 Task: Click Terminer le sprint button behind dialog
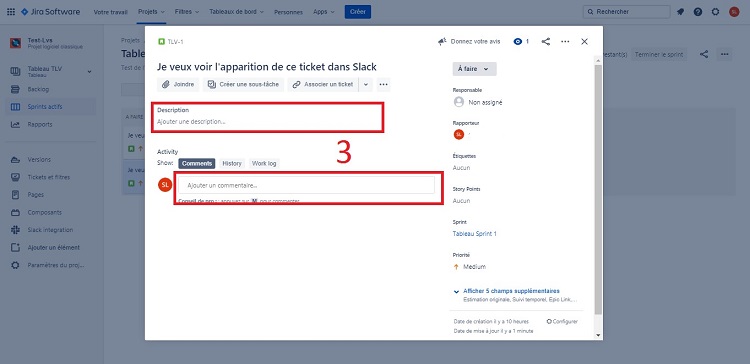pos(659,55)
